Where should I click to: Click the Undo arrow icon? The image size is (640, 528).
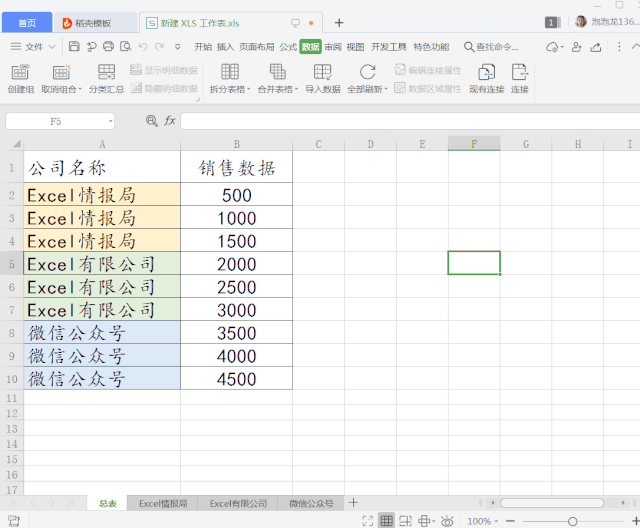pos(142,47)
